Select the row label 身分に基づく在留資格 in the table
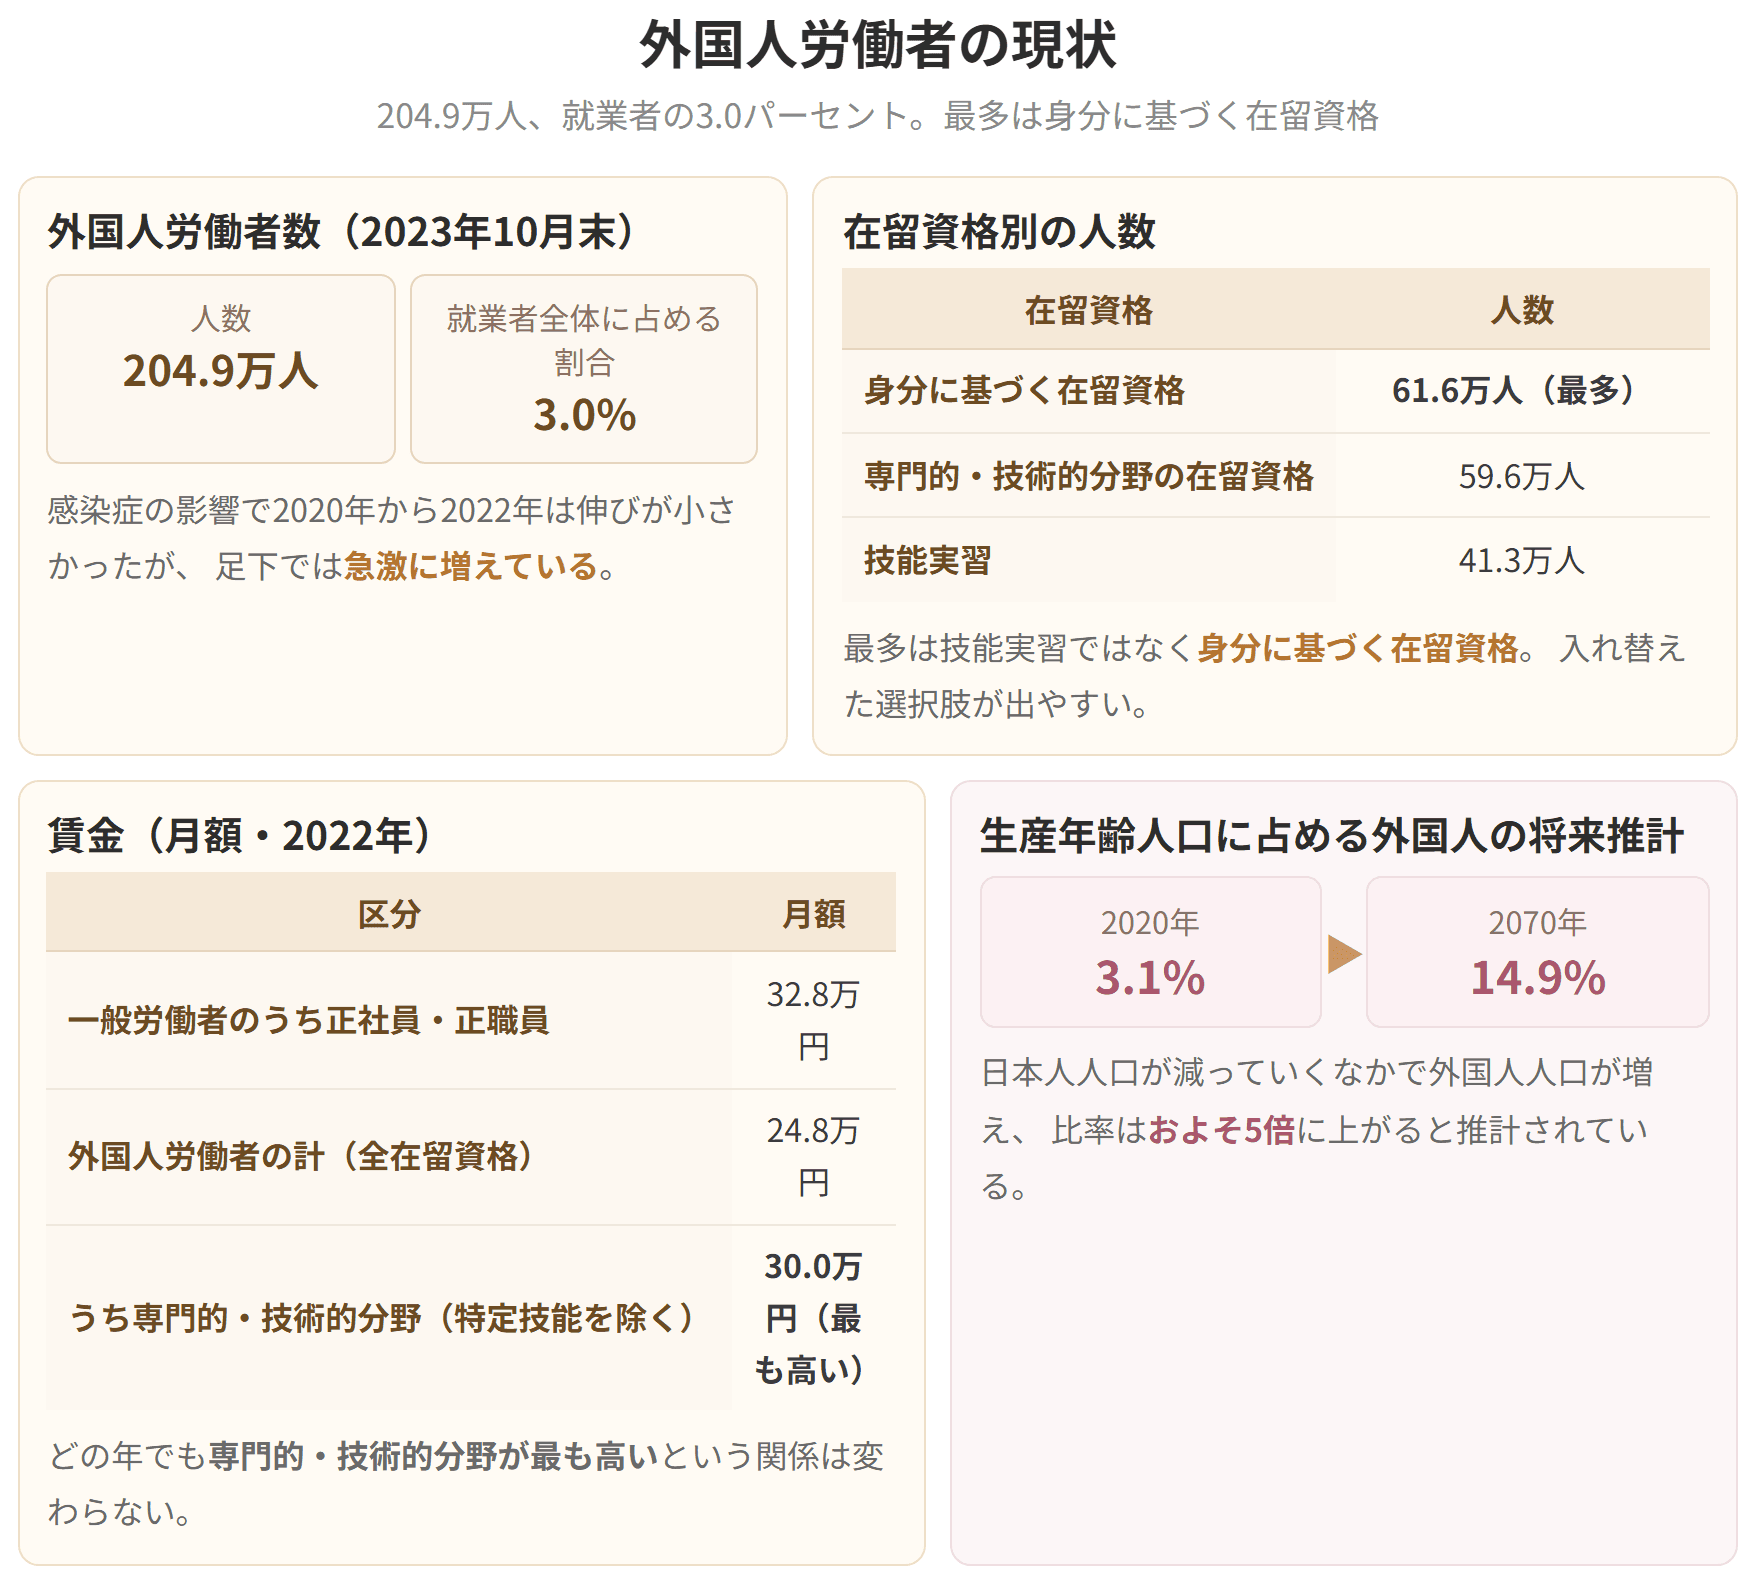Screen dimensions: 1755x1583 coord(1024,390)
